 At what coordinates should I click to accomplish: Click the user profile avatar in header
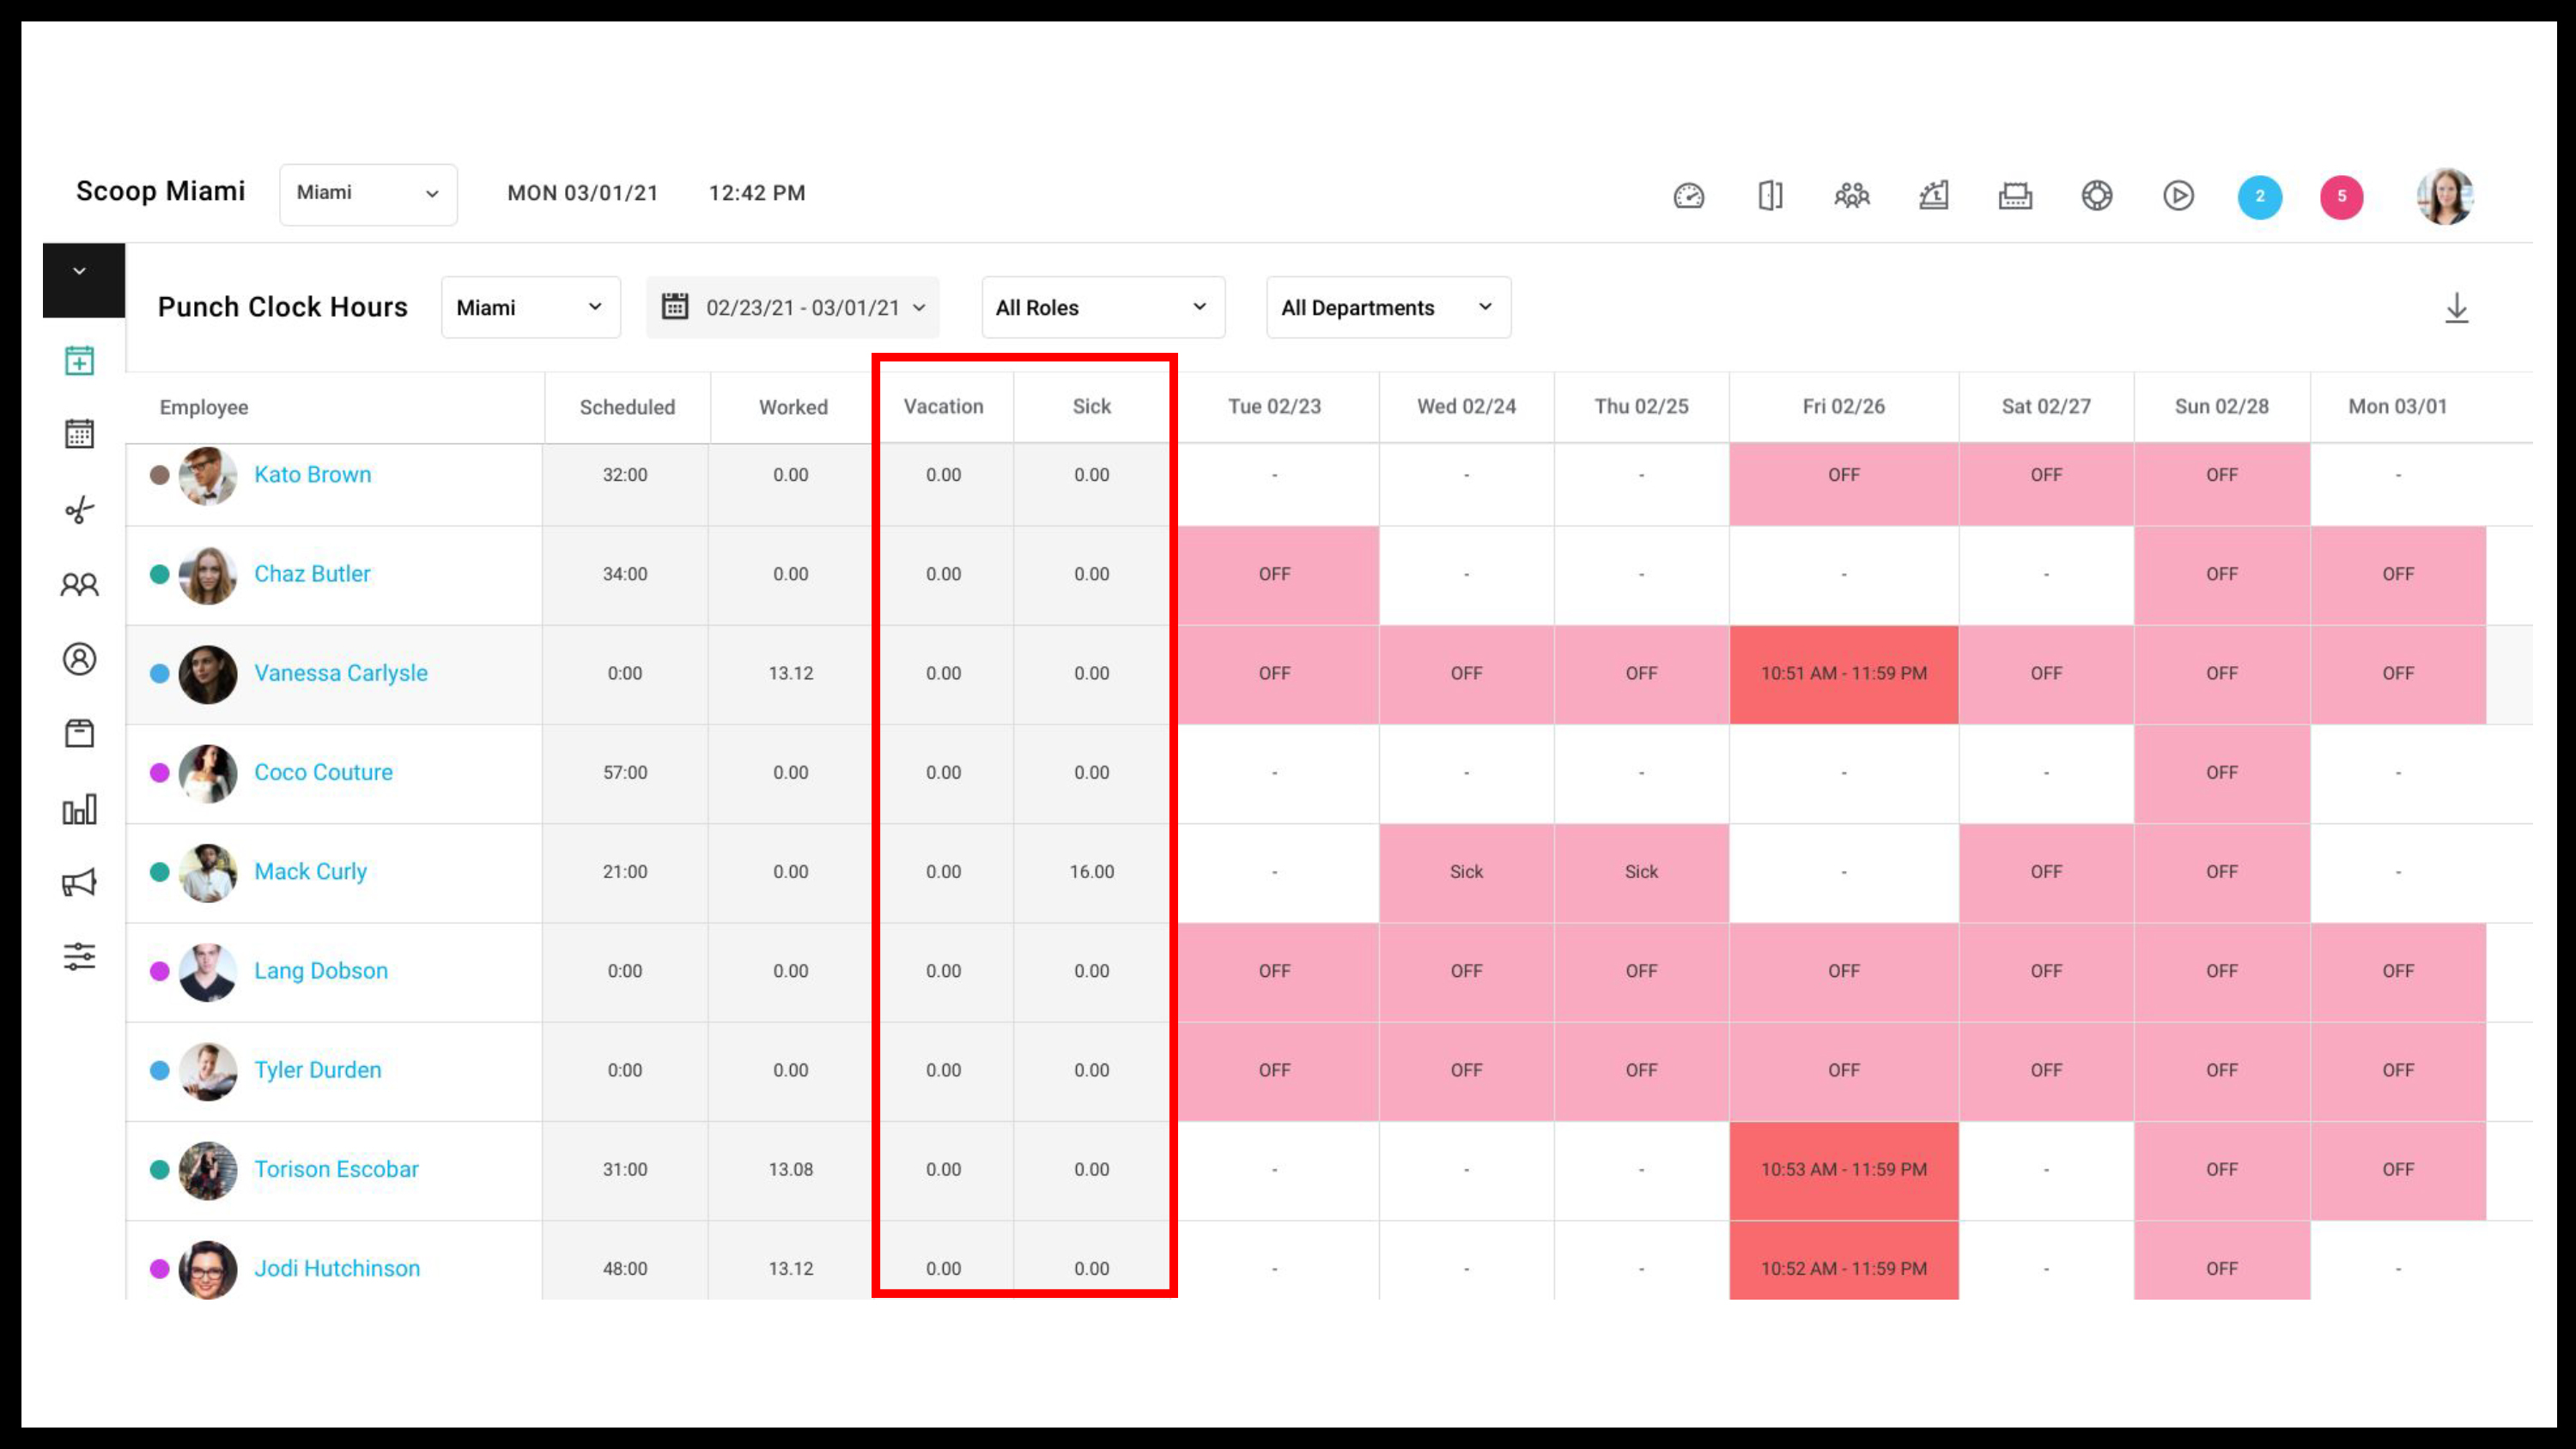(x=2445, y=196)
